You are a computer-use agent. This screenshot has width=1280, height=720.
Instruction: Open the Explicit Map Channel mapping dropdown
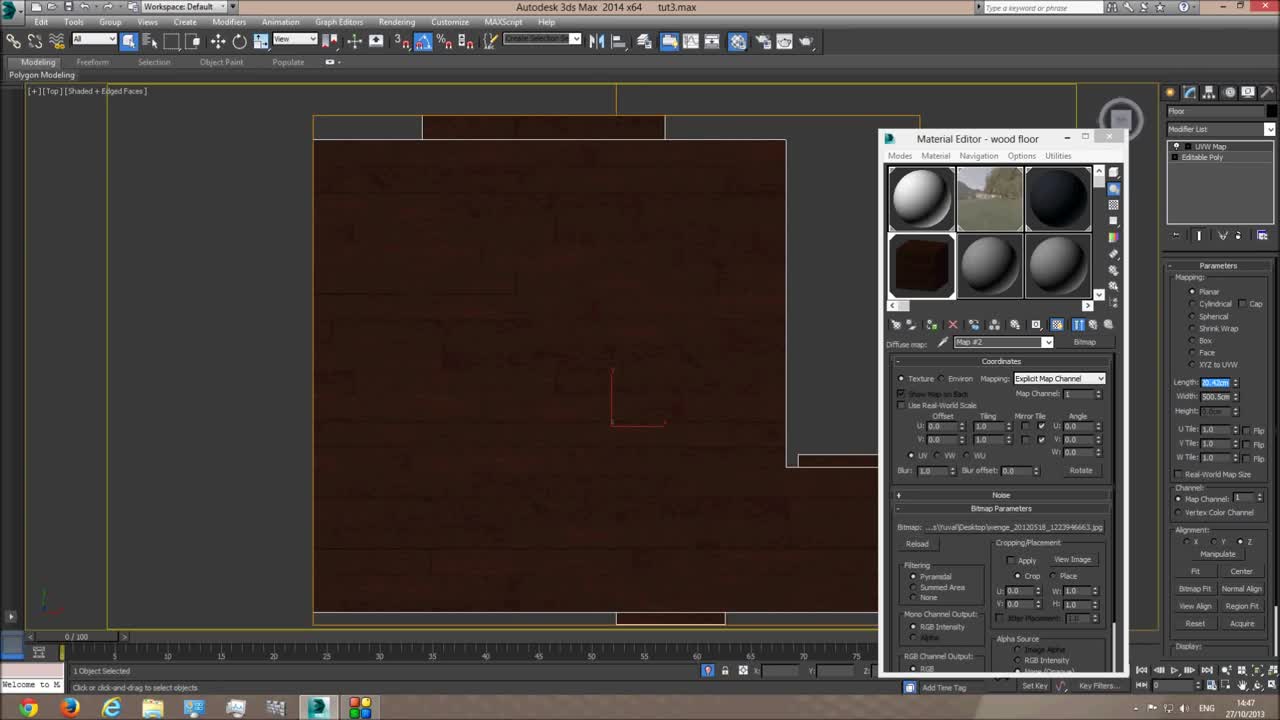pos(1060,379)
